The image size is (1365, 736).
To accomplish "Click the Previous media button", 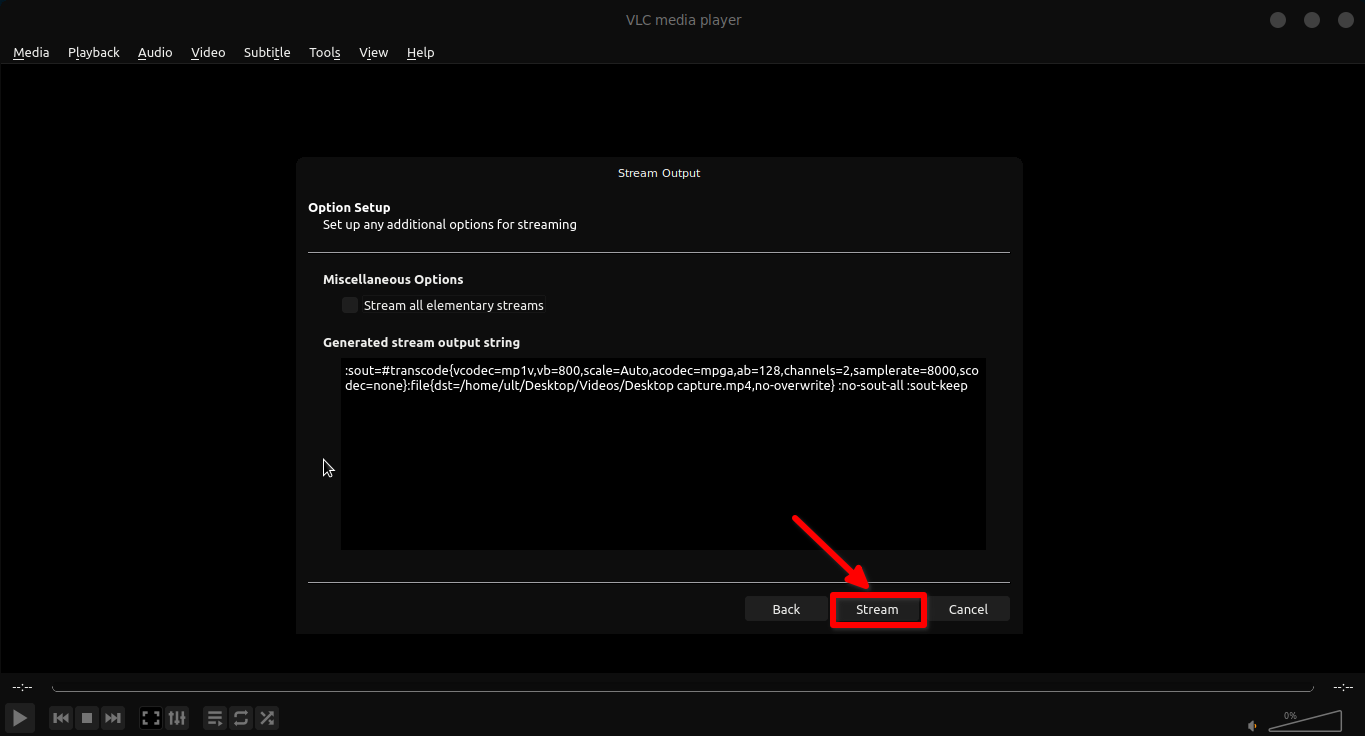I will point(61,718).
